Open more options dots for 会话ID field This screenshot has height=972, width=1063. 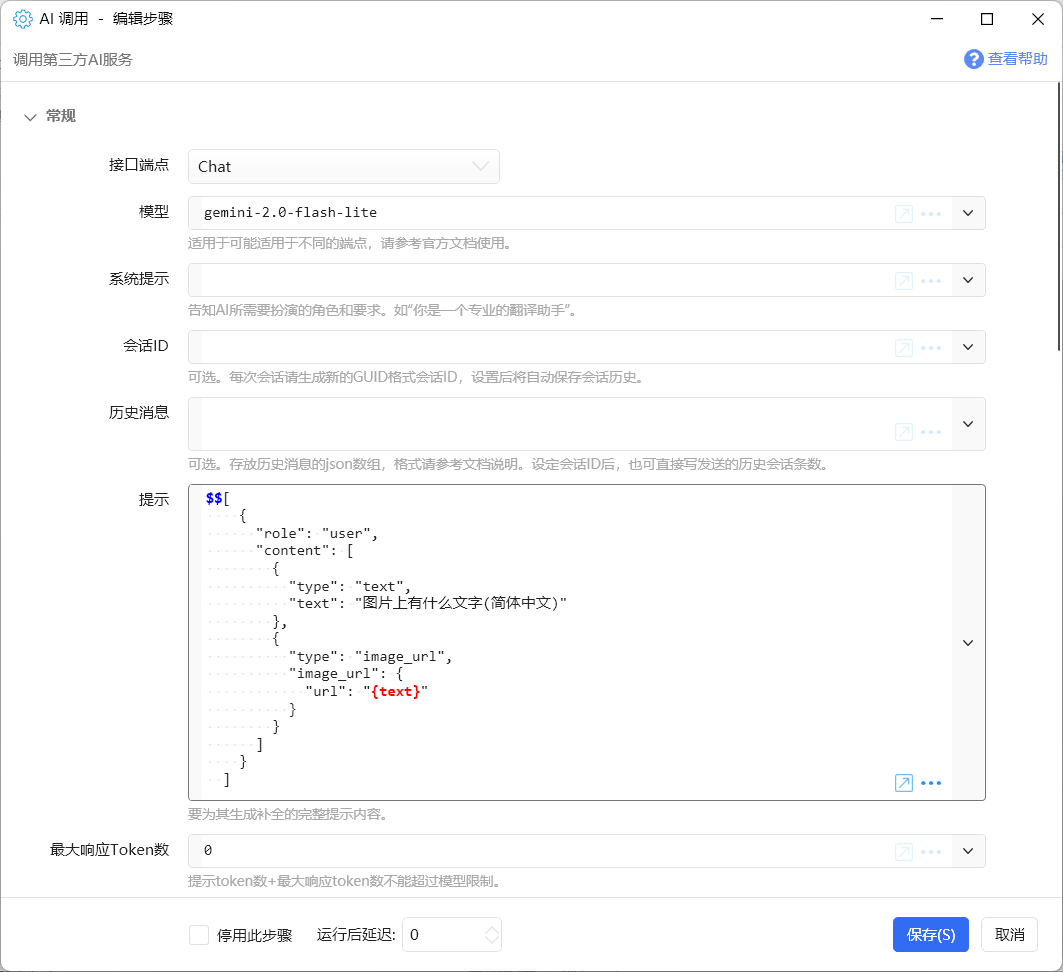pos(931,348)
